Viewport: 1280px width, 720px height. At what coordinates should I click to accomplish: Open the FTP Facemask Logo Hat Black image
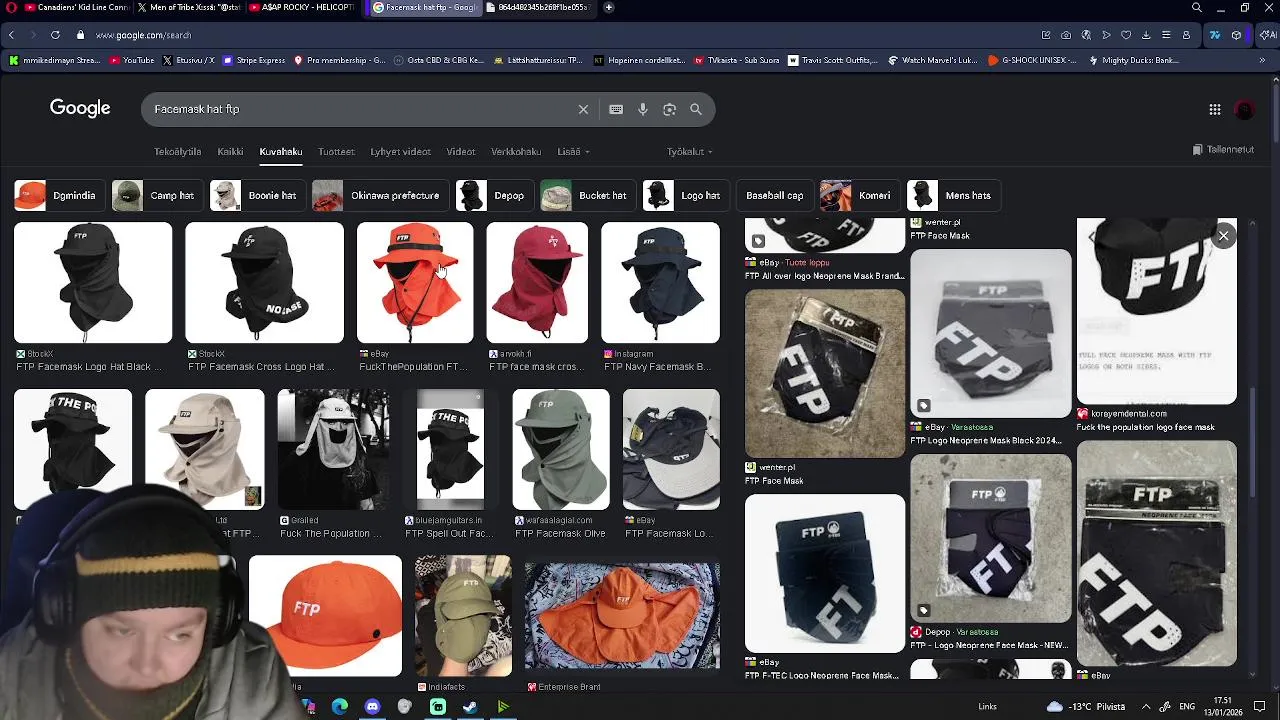93,283
